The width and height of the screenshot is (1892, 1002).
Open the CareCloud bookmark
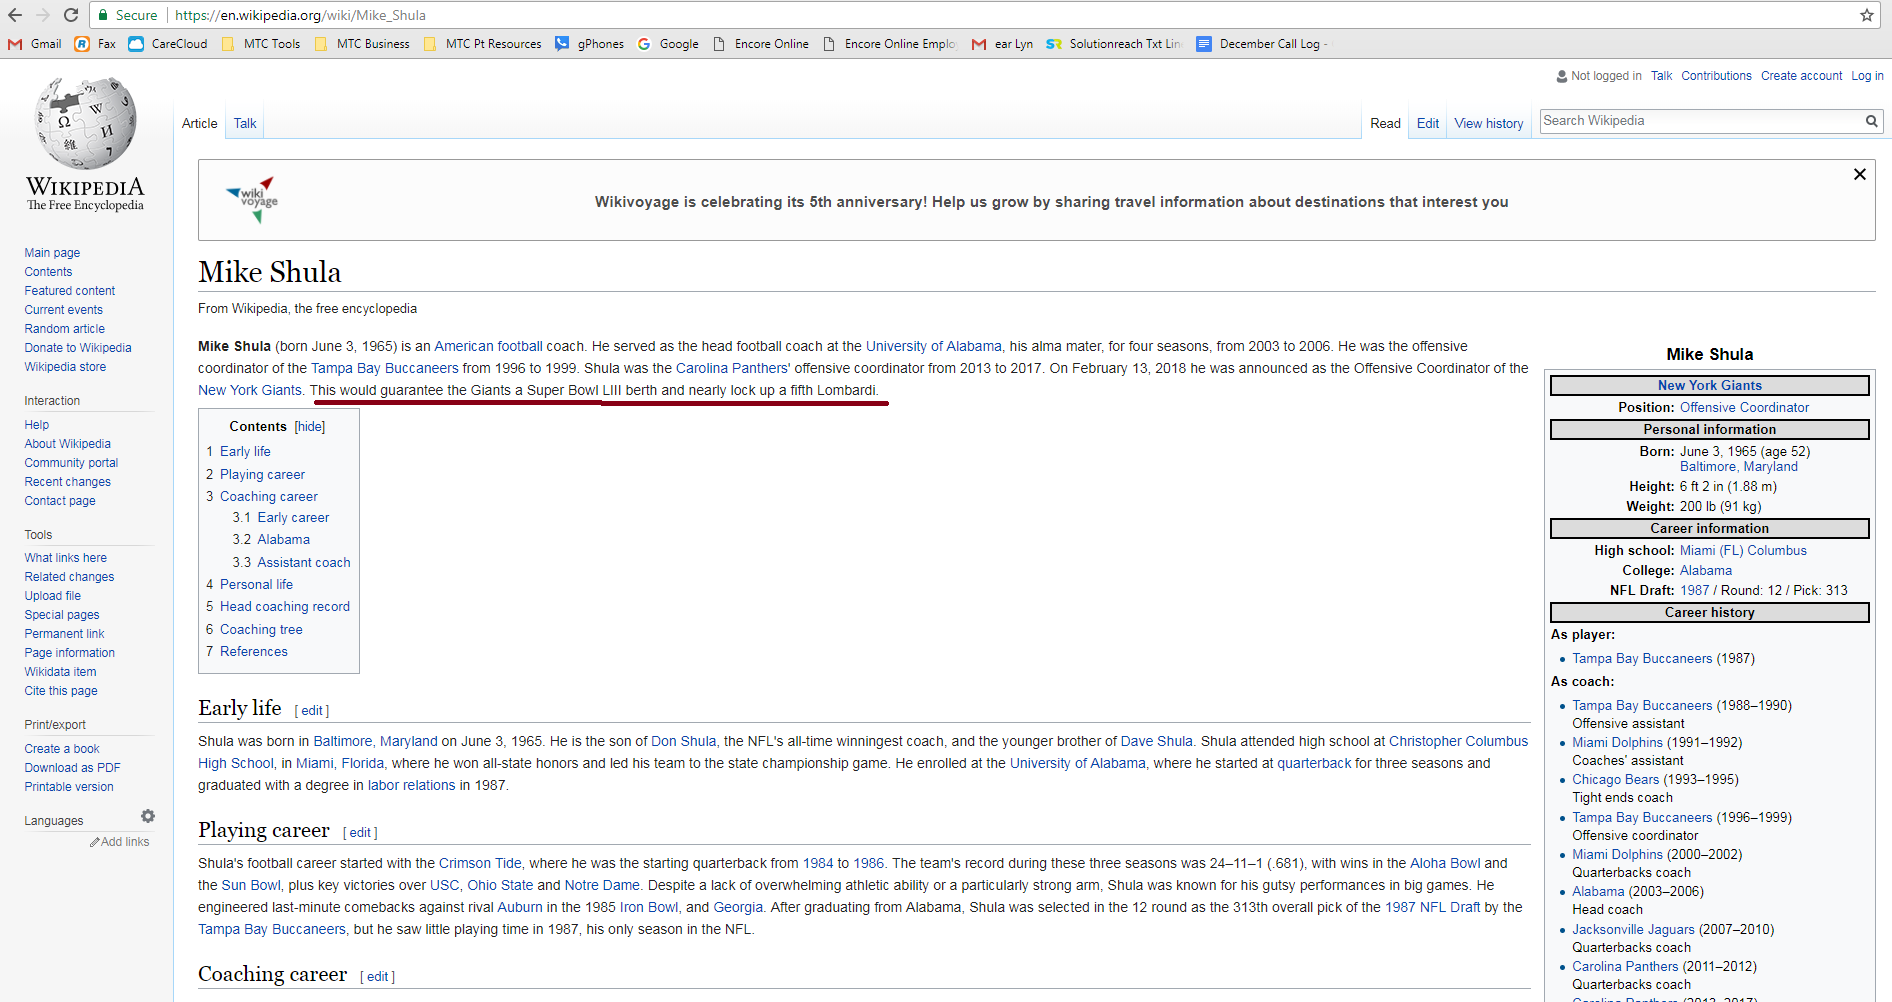point(168,44)
